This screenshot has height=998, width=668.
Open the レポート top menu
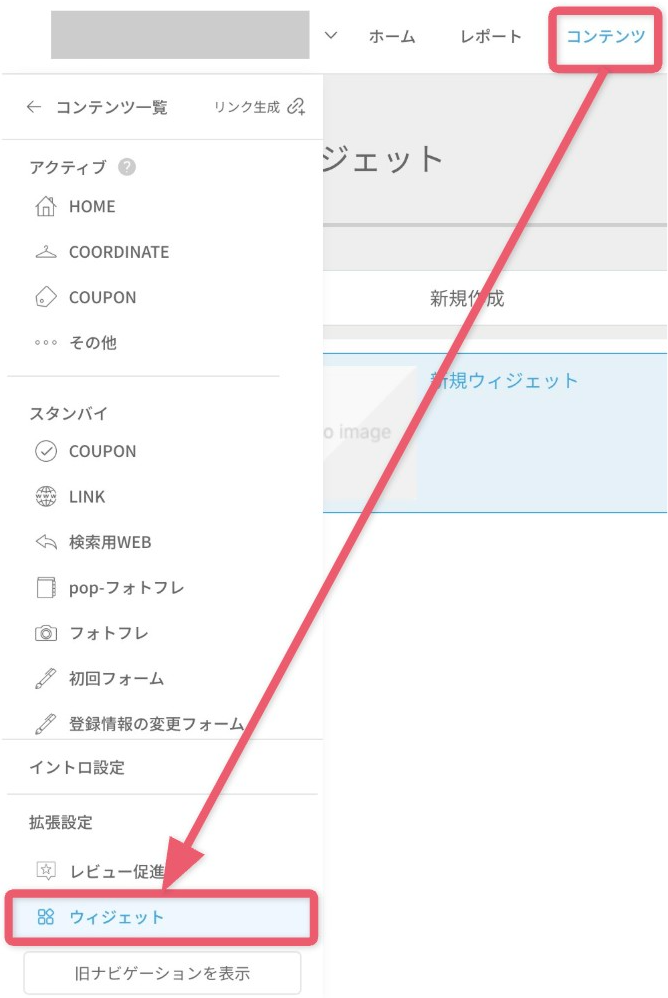pyautogui.click(x=491, y=36)
